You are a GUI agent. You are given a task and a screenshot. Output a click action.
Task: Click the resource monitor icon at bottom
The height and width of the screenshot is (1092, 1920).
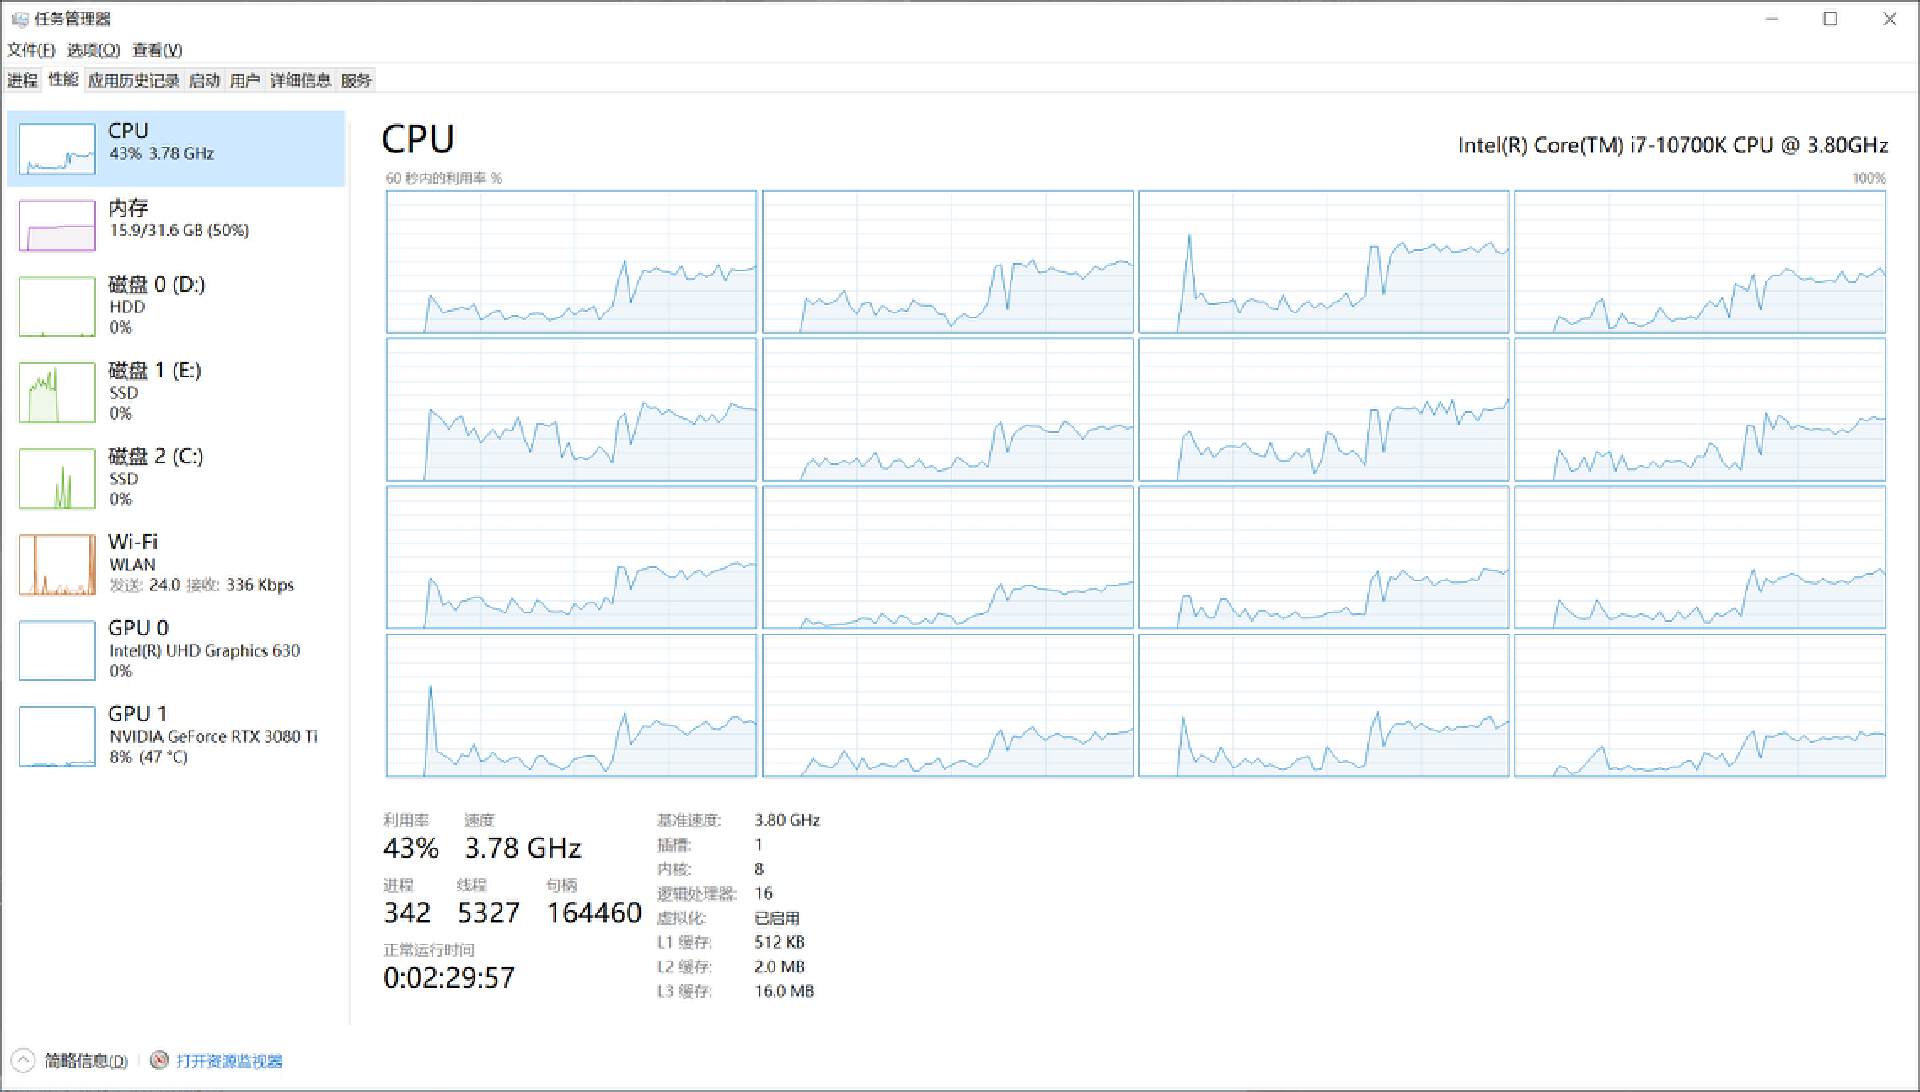[159, 1060]
